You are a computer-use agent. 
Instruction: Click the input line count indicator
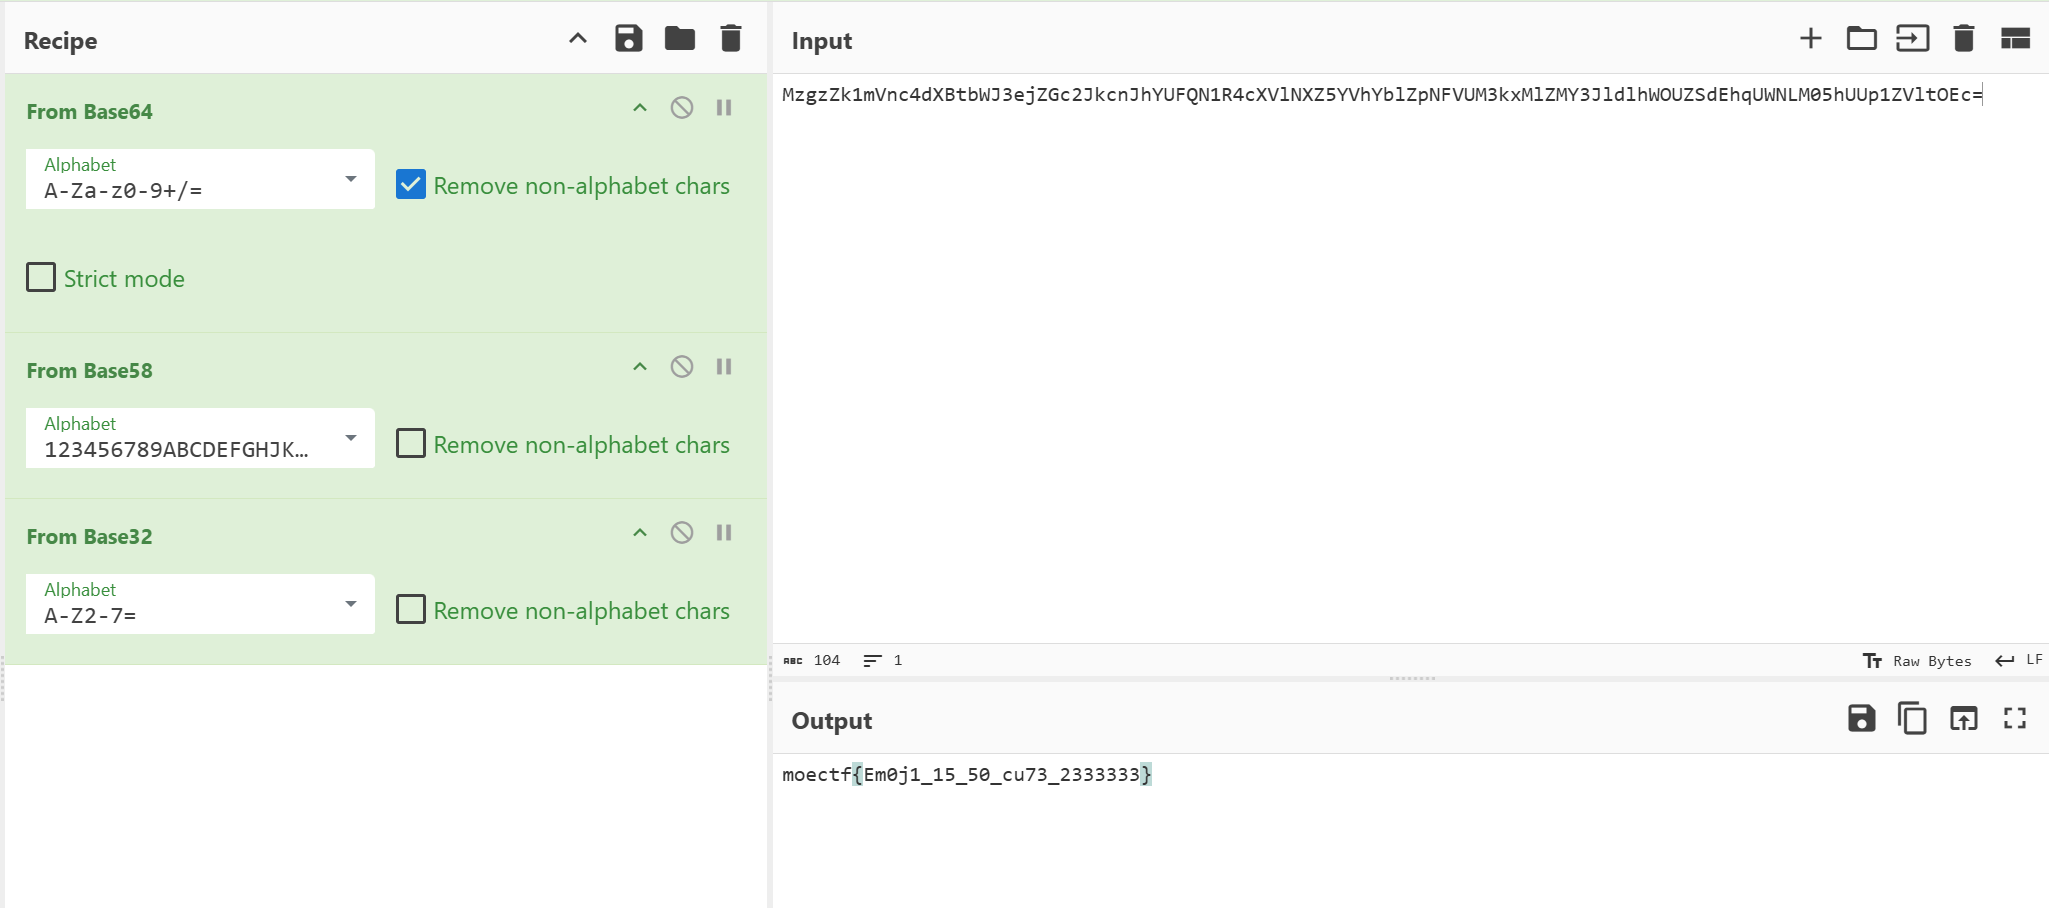(883, 661)
